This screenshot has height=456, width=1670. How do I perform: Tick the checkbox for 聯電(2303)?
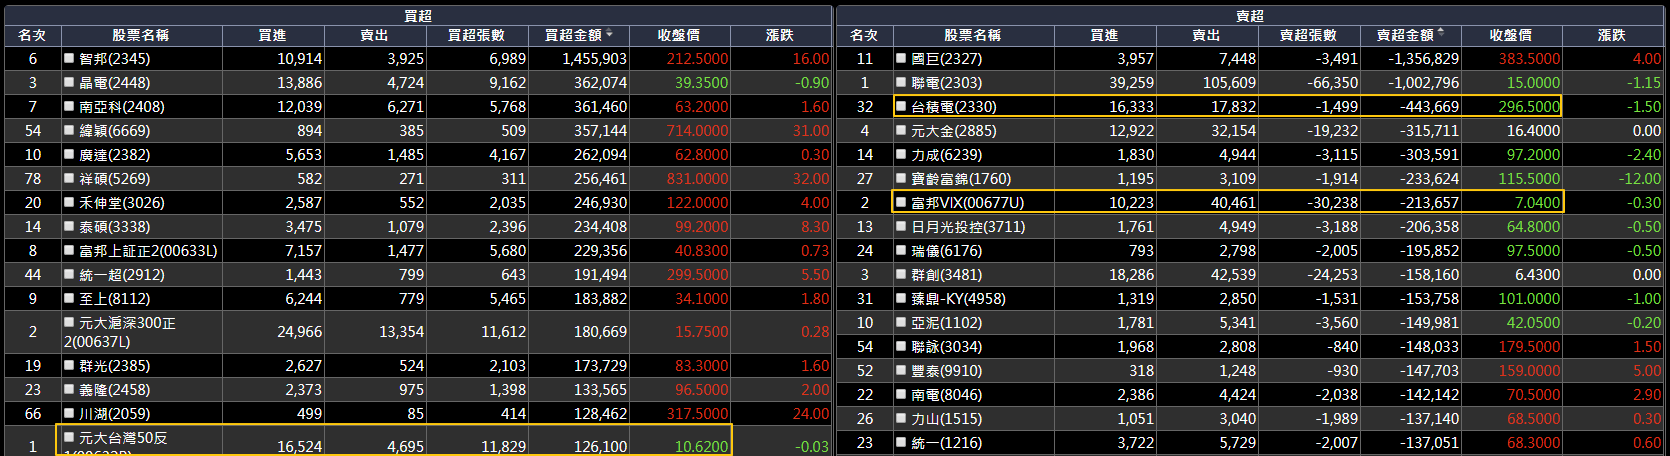901,83
